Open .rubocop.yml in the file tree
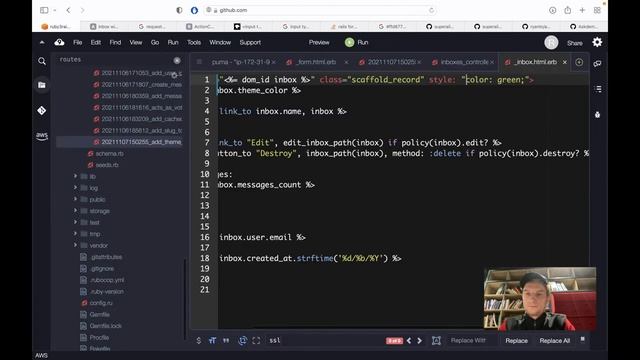This screenshot has height=360, width=640. (x=107, y=280)
